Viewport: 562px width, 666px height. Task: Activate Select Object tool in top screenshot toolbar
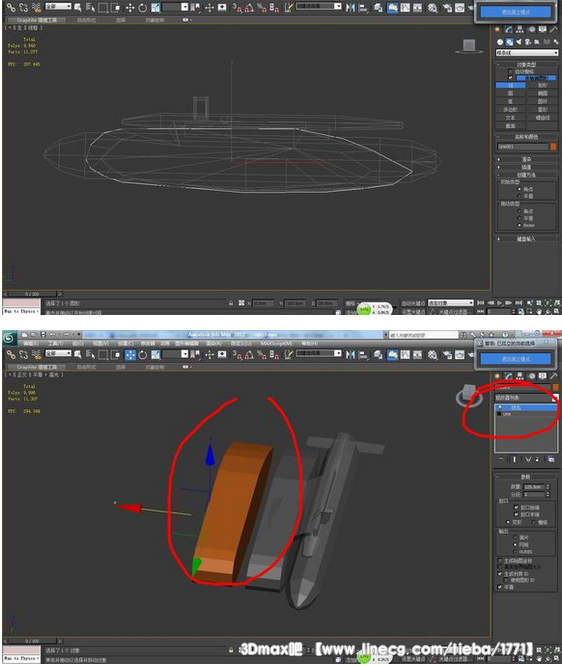[x=77, y=7]
